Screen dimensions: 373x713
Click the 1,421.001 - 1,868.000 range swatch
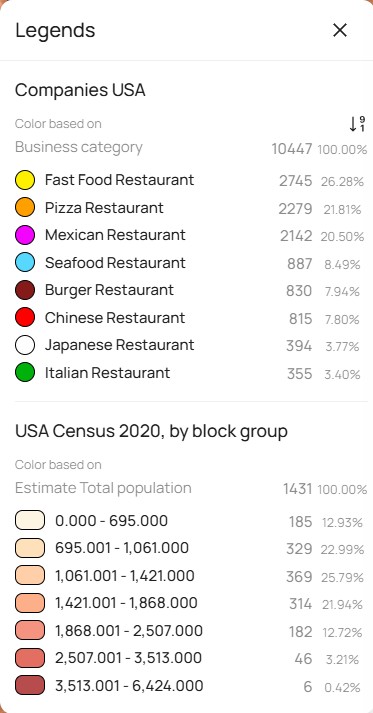(x=30, y=603)
